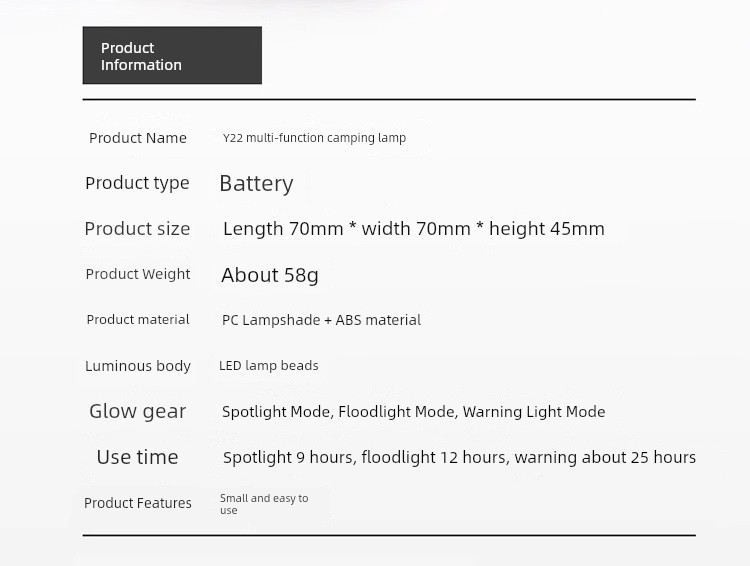Select the Product Features label
Screen dimensions: 750x566
click(138, 503)
